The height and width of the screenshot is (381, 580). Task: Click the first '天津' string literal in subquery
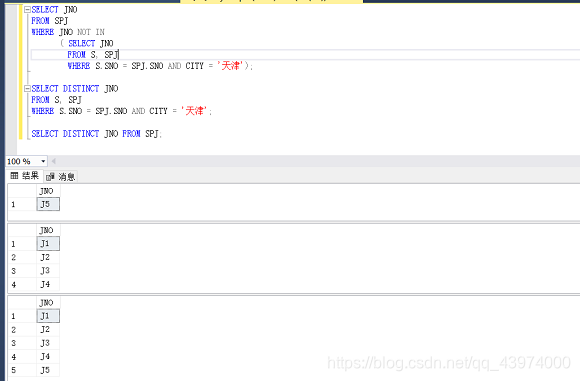click(x=230, y=66)
